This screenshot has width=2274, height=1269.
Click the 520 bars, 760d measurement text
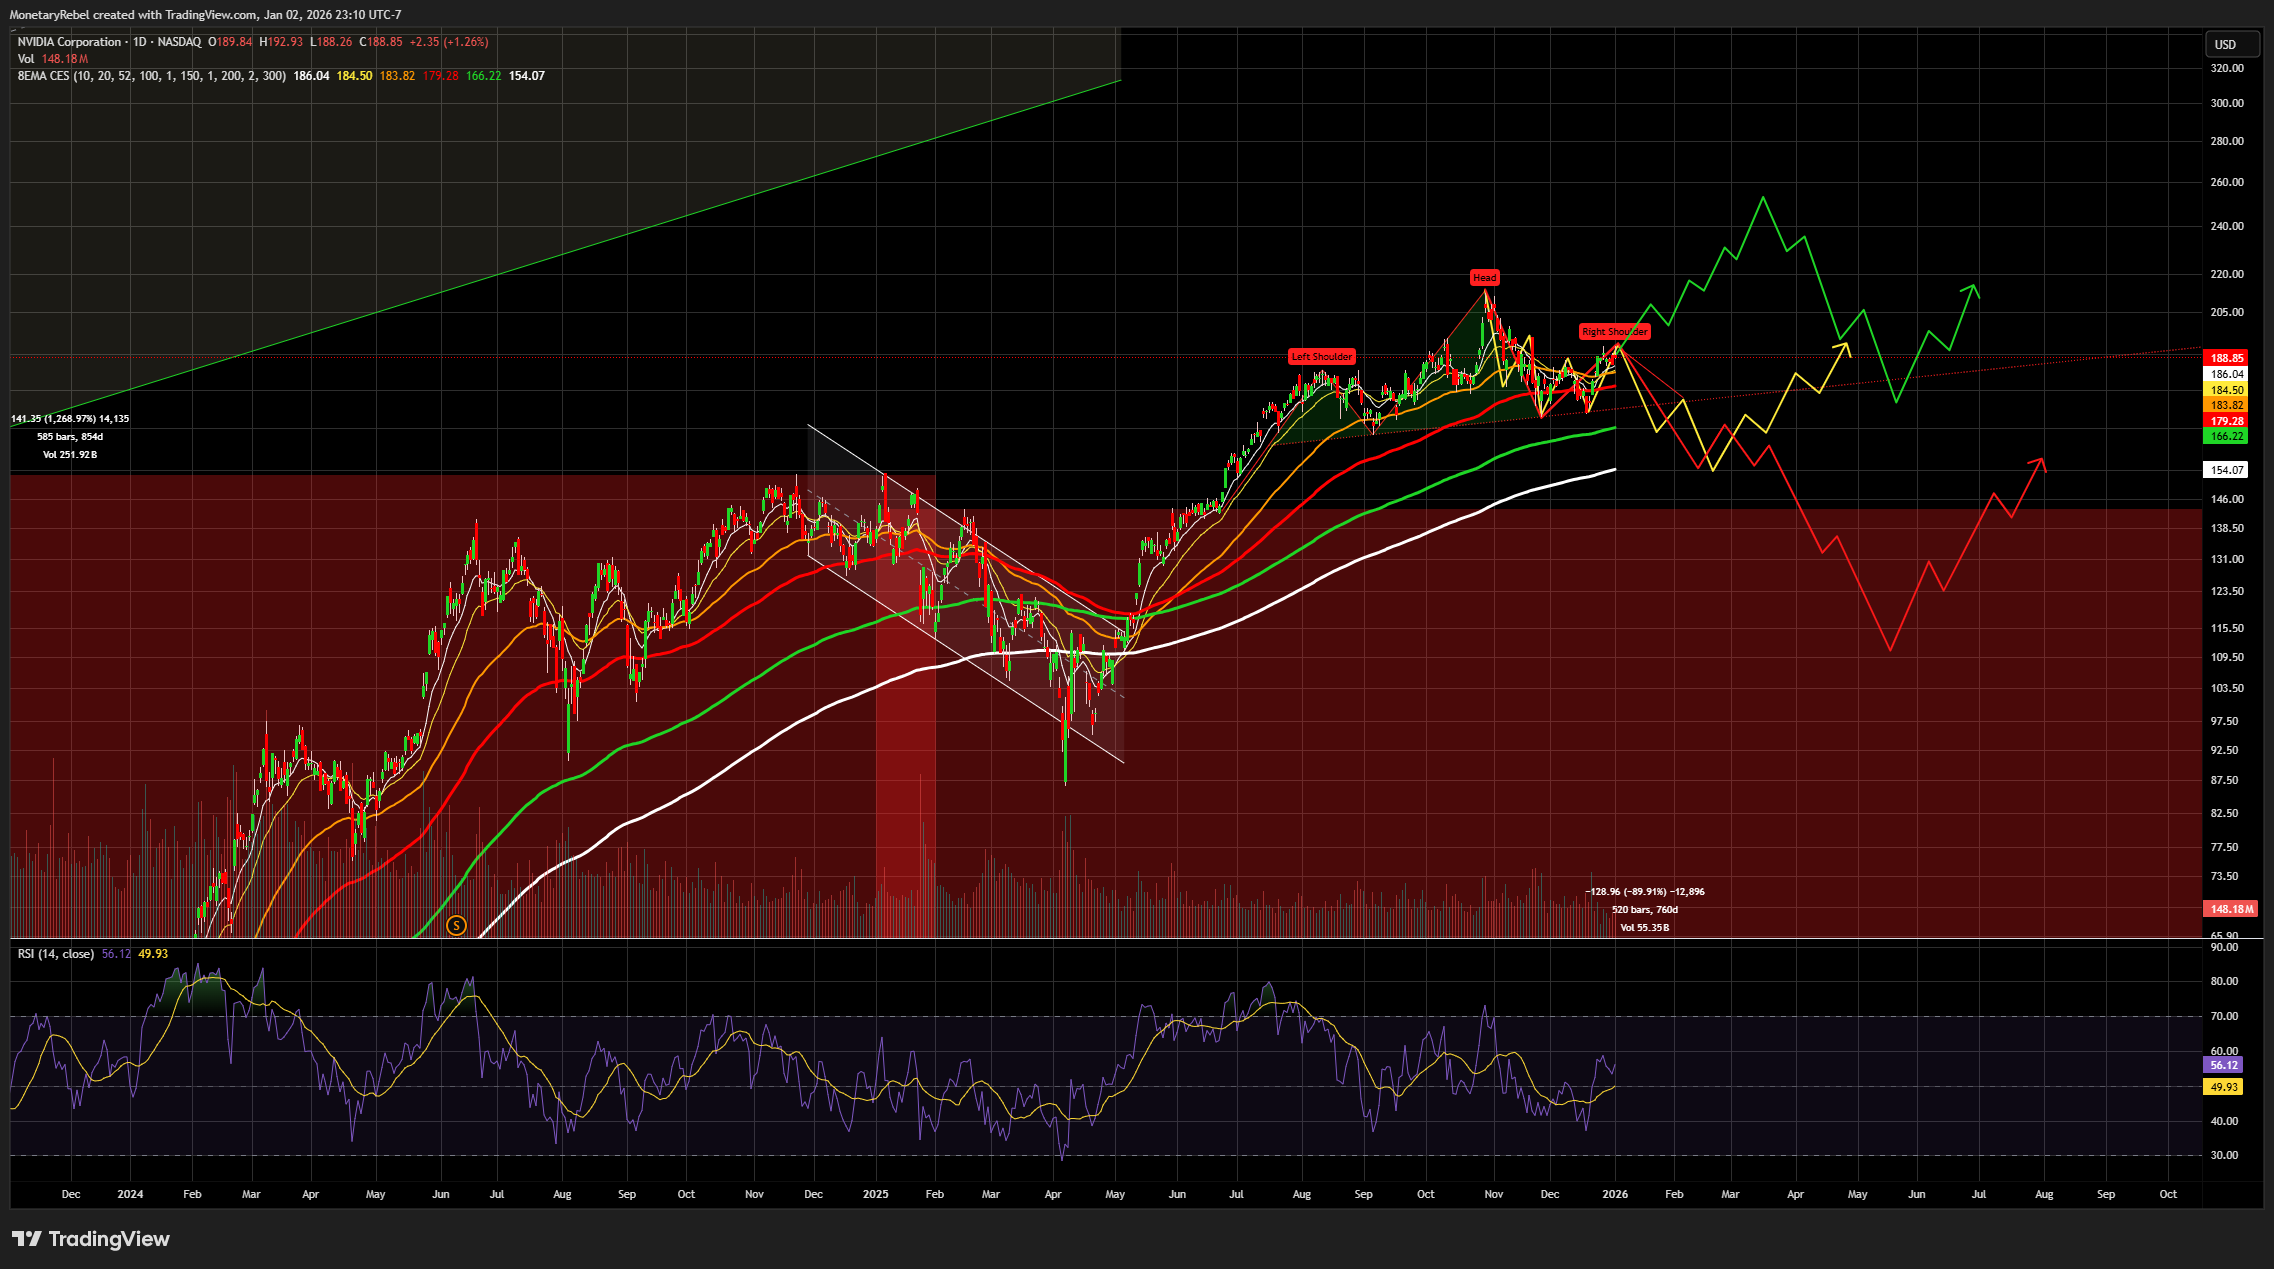(x=1645, y=910)
